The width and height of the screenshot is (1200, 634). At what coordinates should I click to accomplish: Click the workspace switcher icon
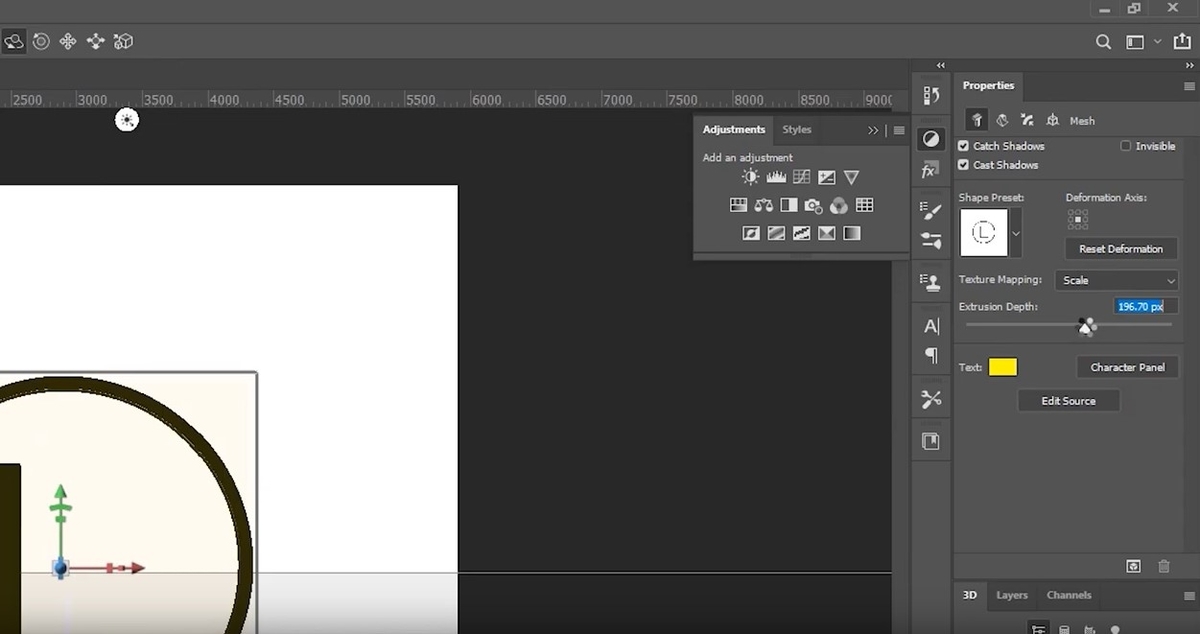[x=1135, y=42]
